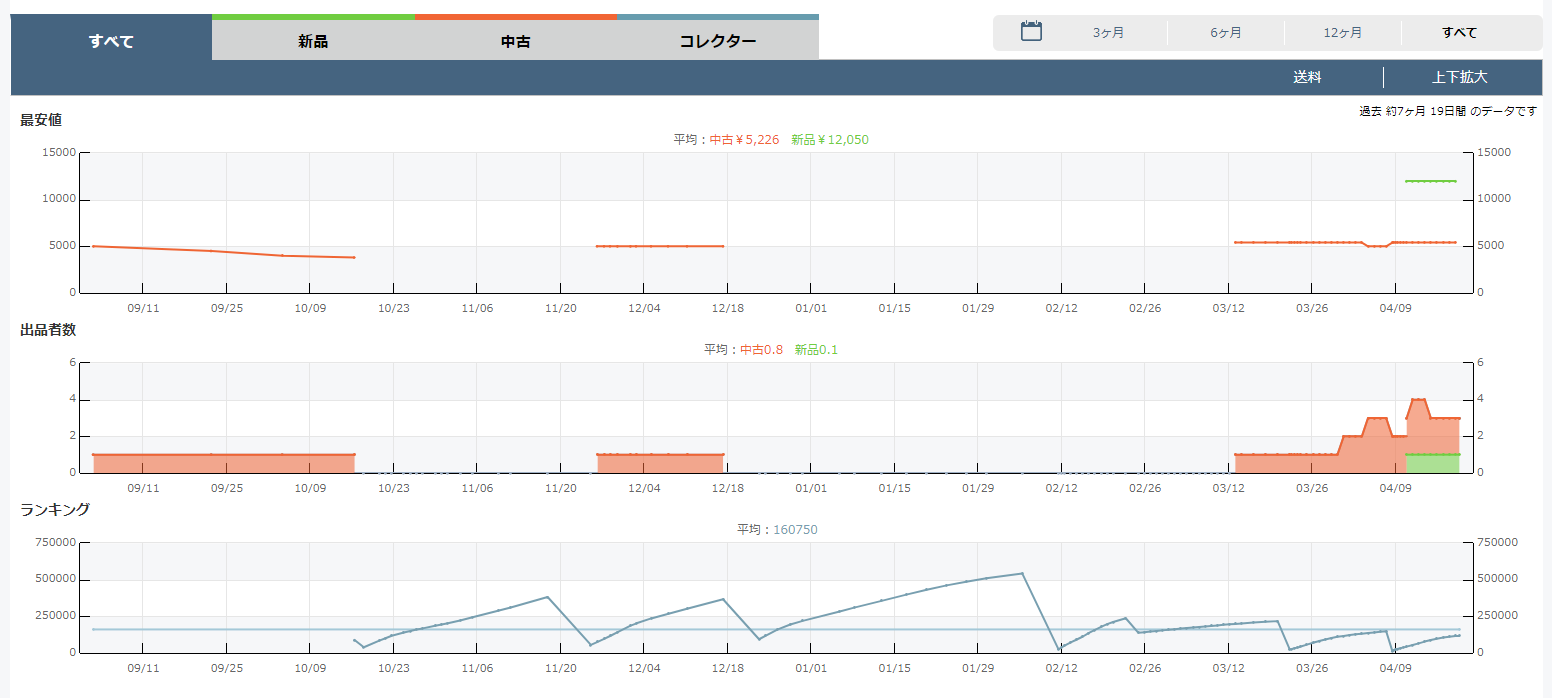Viewport: 1552px width, 698px height.
Task: Switch to the 新品 tab
Action: tap(313, 41)
